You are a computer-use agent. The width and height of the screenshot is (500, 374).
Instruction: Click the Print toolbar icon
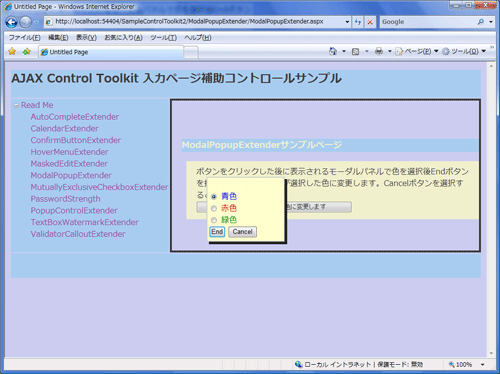(x=379, y=51)
